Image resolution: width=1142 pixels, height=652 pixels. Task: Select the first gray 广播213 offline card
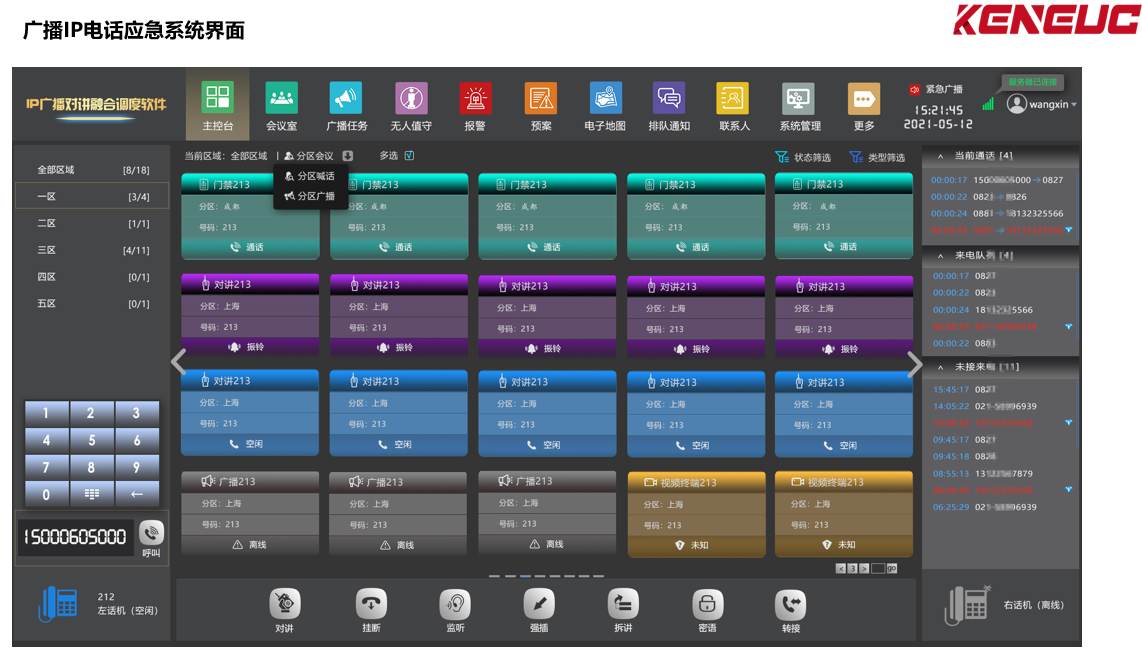(250, 513)
